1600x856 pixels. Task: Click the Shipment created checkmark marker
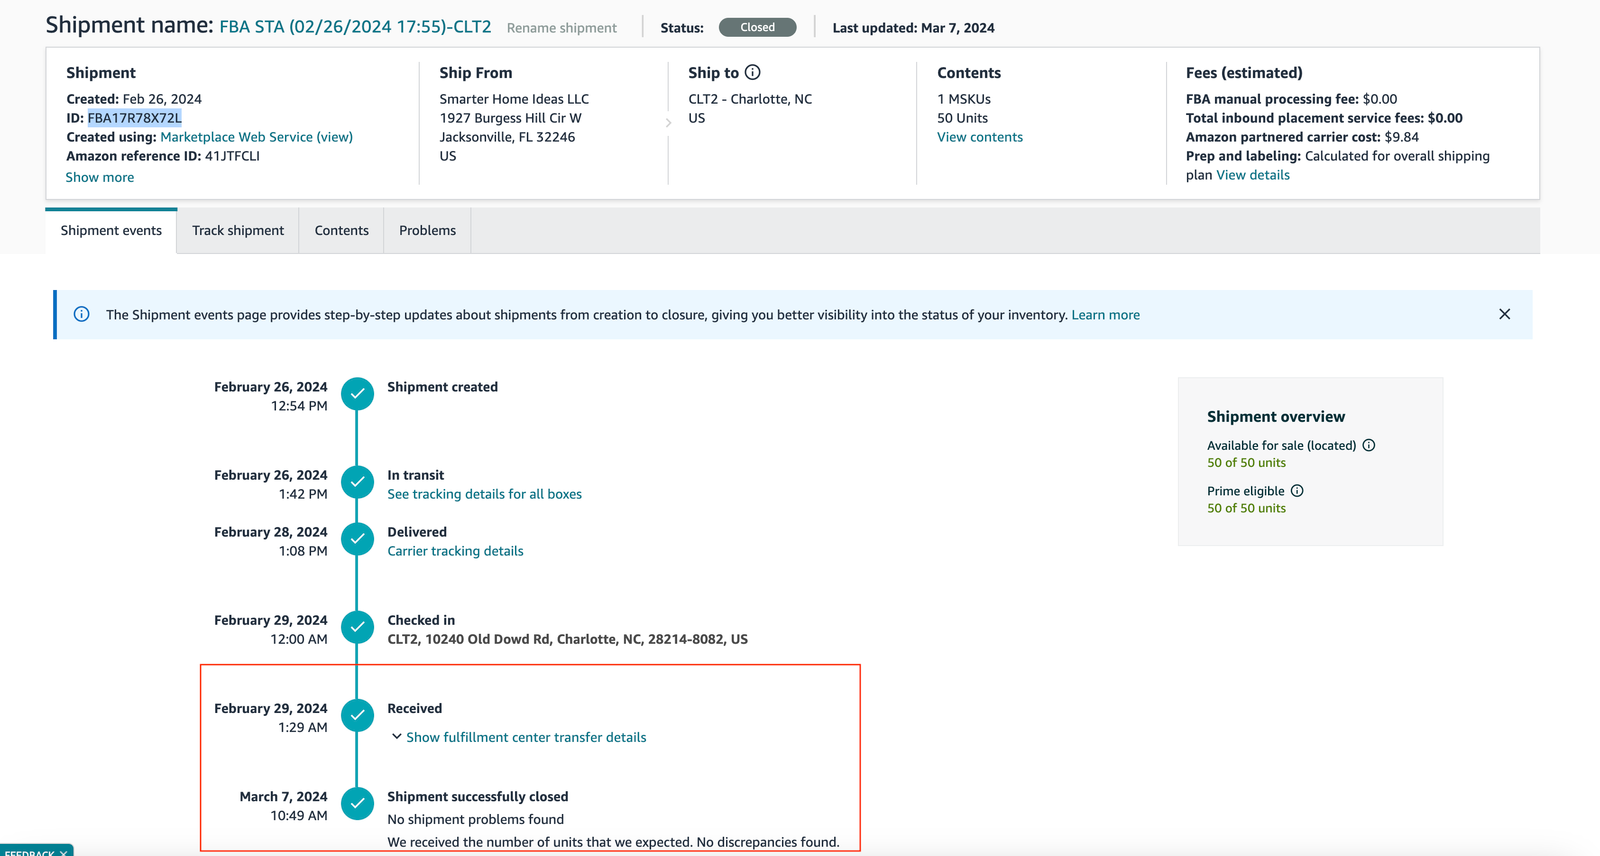(357, 394)
